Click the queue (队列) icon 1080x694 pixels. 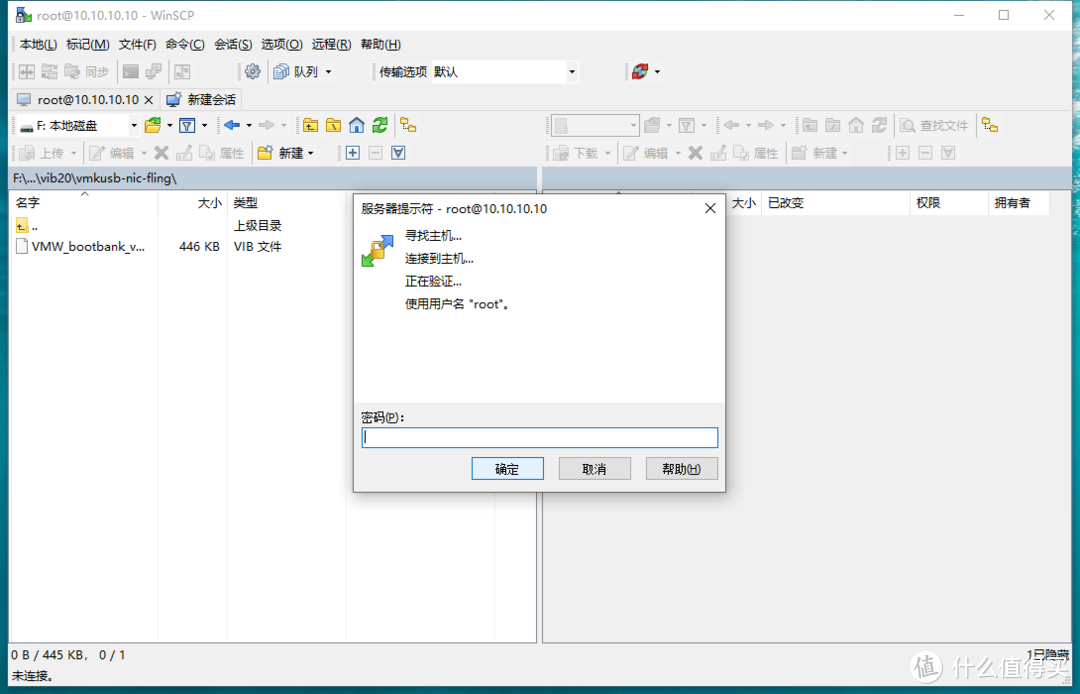(280, 72)
